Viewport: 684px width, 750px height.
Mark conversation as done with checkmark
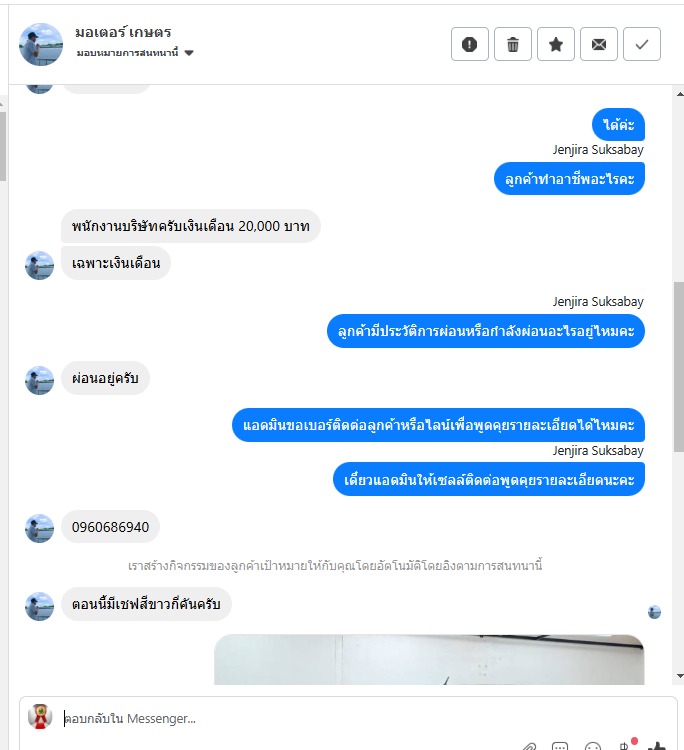[641, 44]
